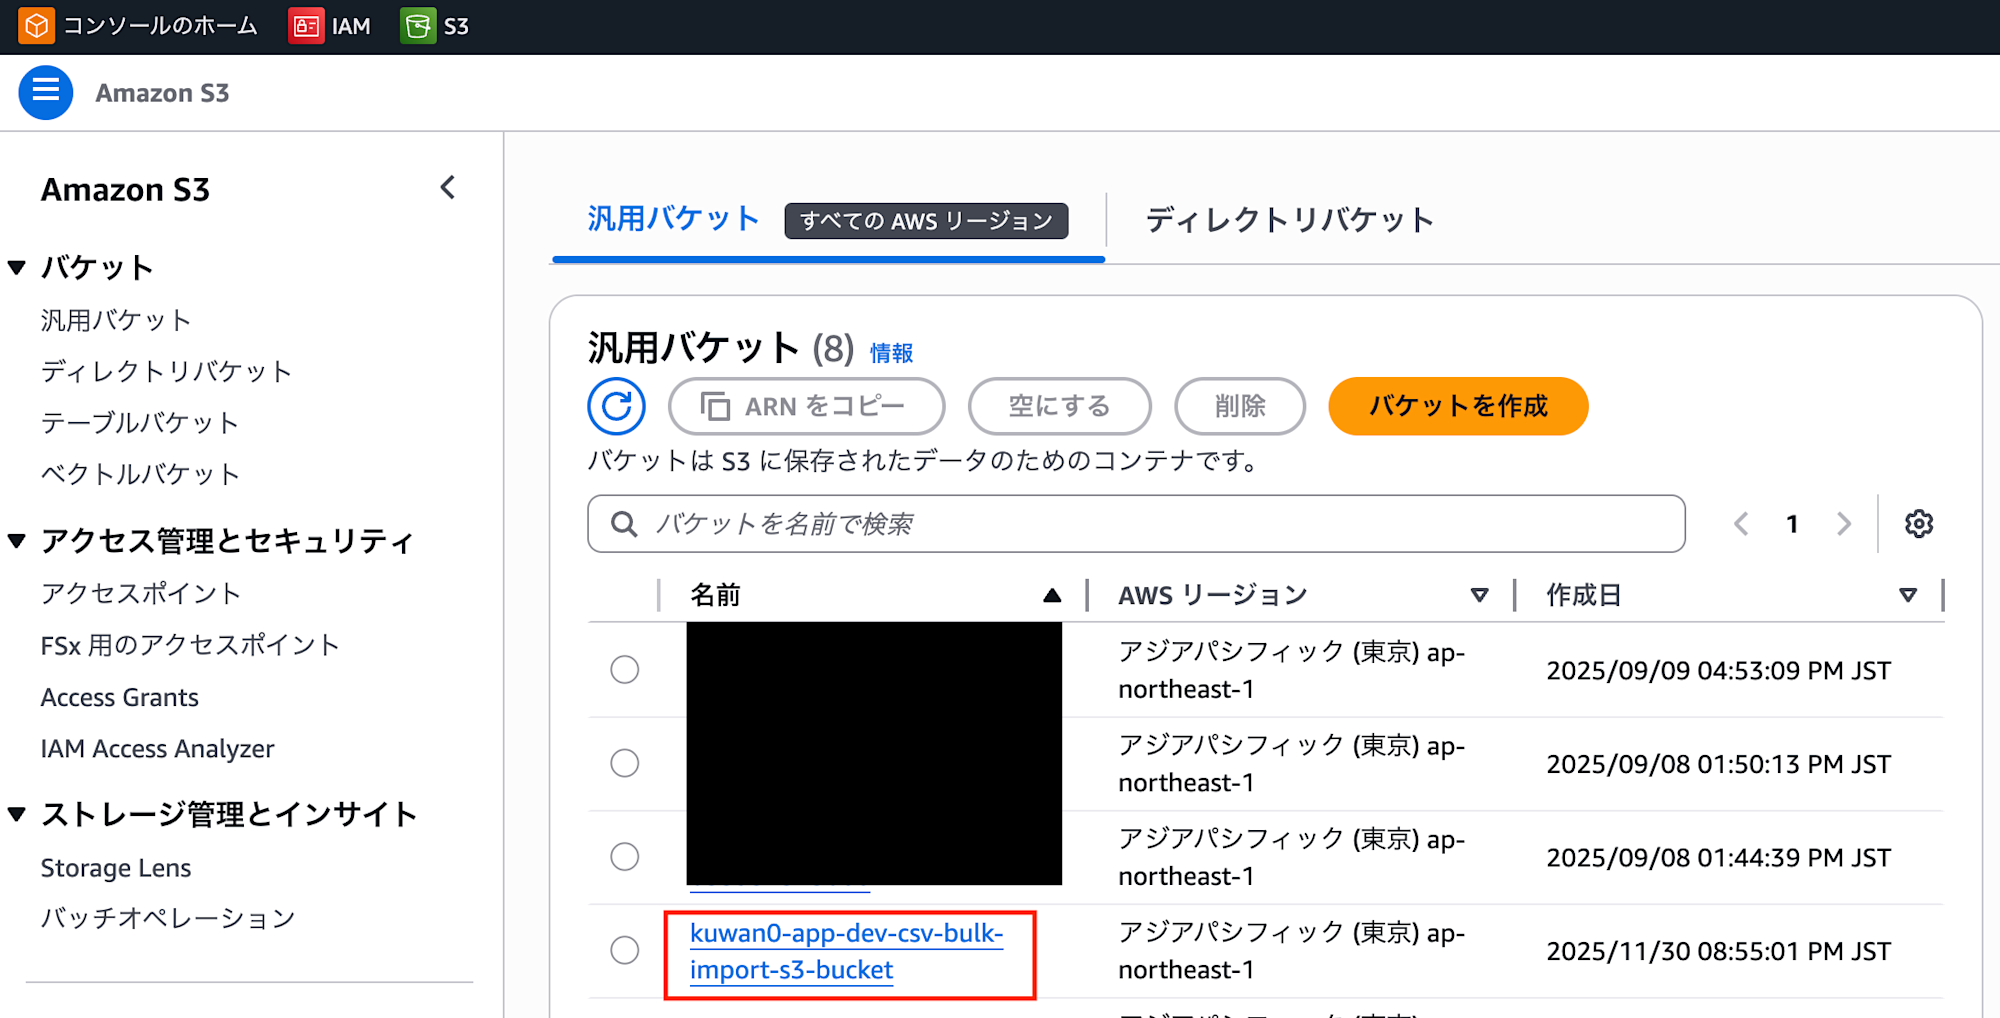Go to the next page of buckets
Viewport: 2000px width, 1018px height.
pyautogui.click(x=1844, y=523)
